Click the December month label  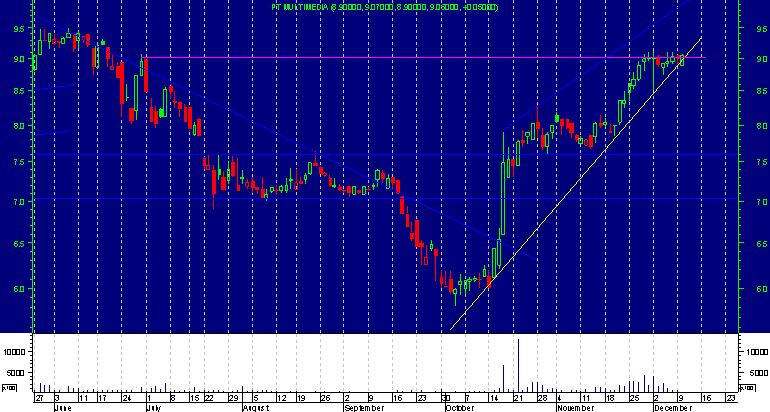point(673,408)
